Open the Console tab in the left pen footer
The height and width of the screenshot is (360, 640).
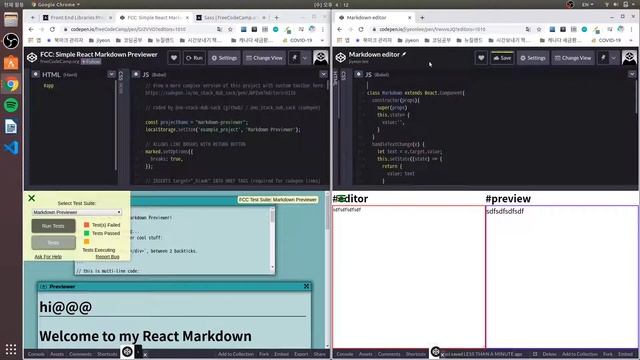[36, 354]
